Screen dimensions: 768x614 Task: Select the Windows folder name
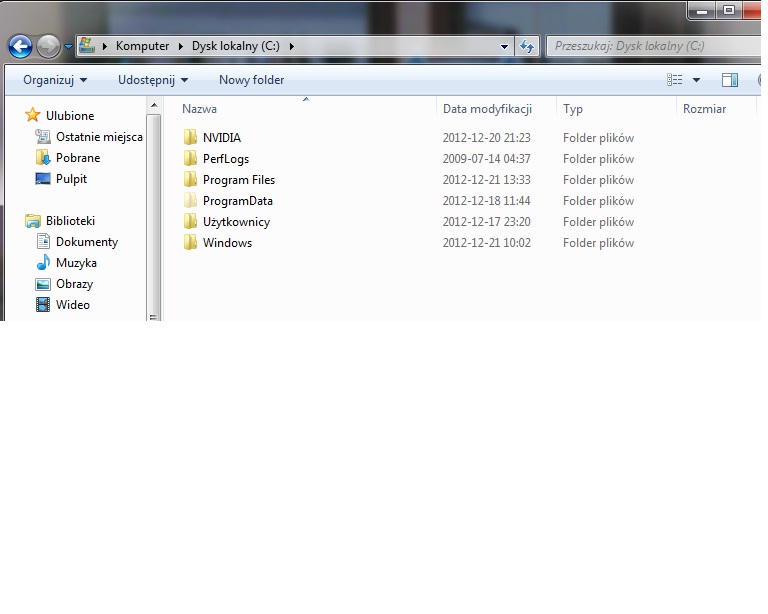pyautogui.click(x=227, y=243)
